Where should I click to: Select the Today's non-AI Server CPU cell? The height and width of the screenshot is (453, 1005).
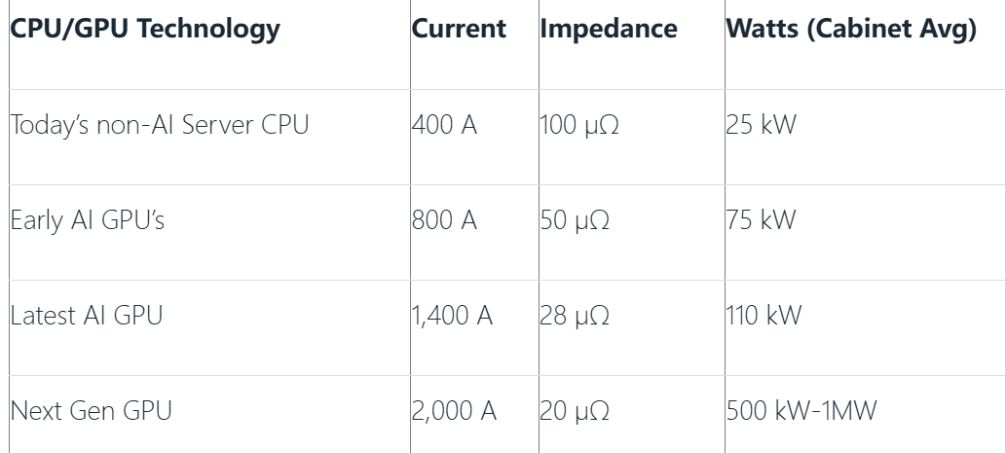[x=160, y=124]
